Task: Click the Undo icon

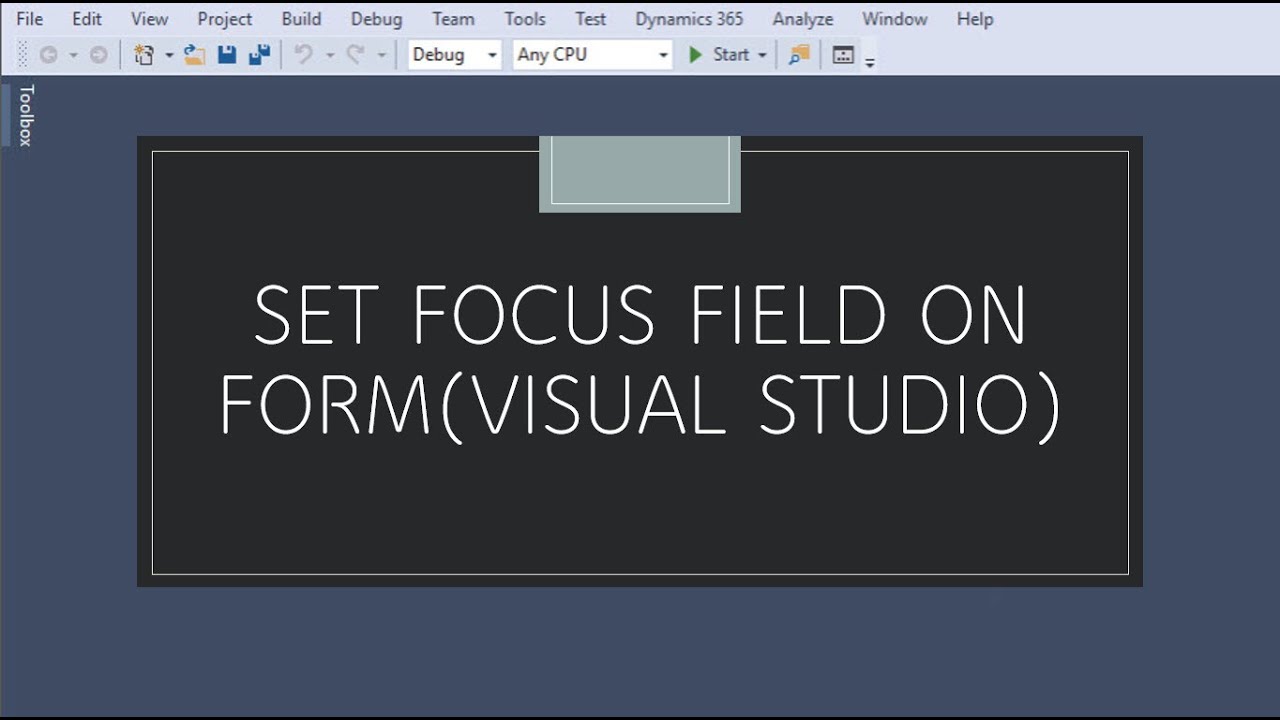Action: 304,55
